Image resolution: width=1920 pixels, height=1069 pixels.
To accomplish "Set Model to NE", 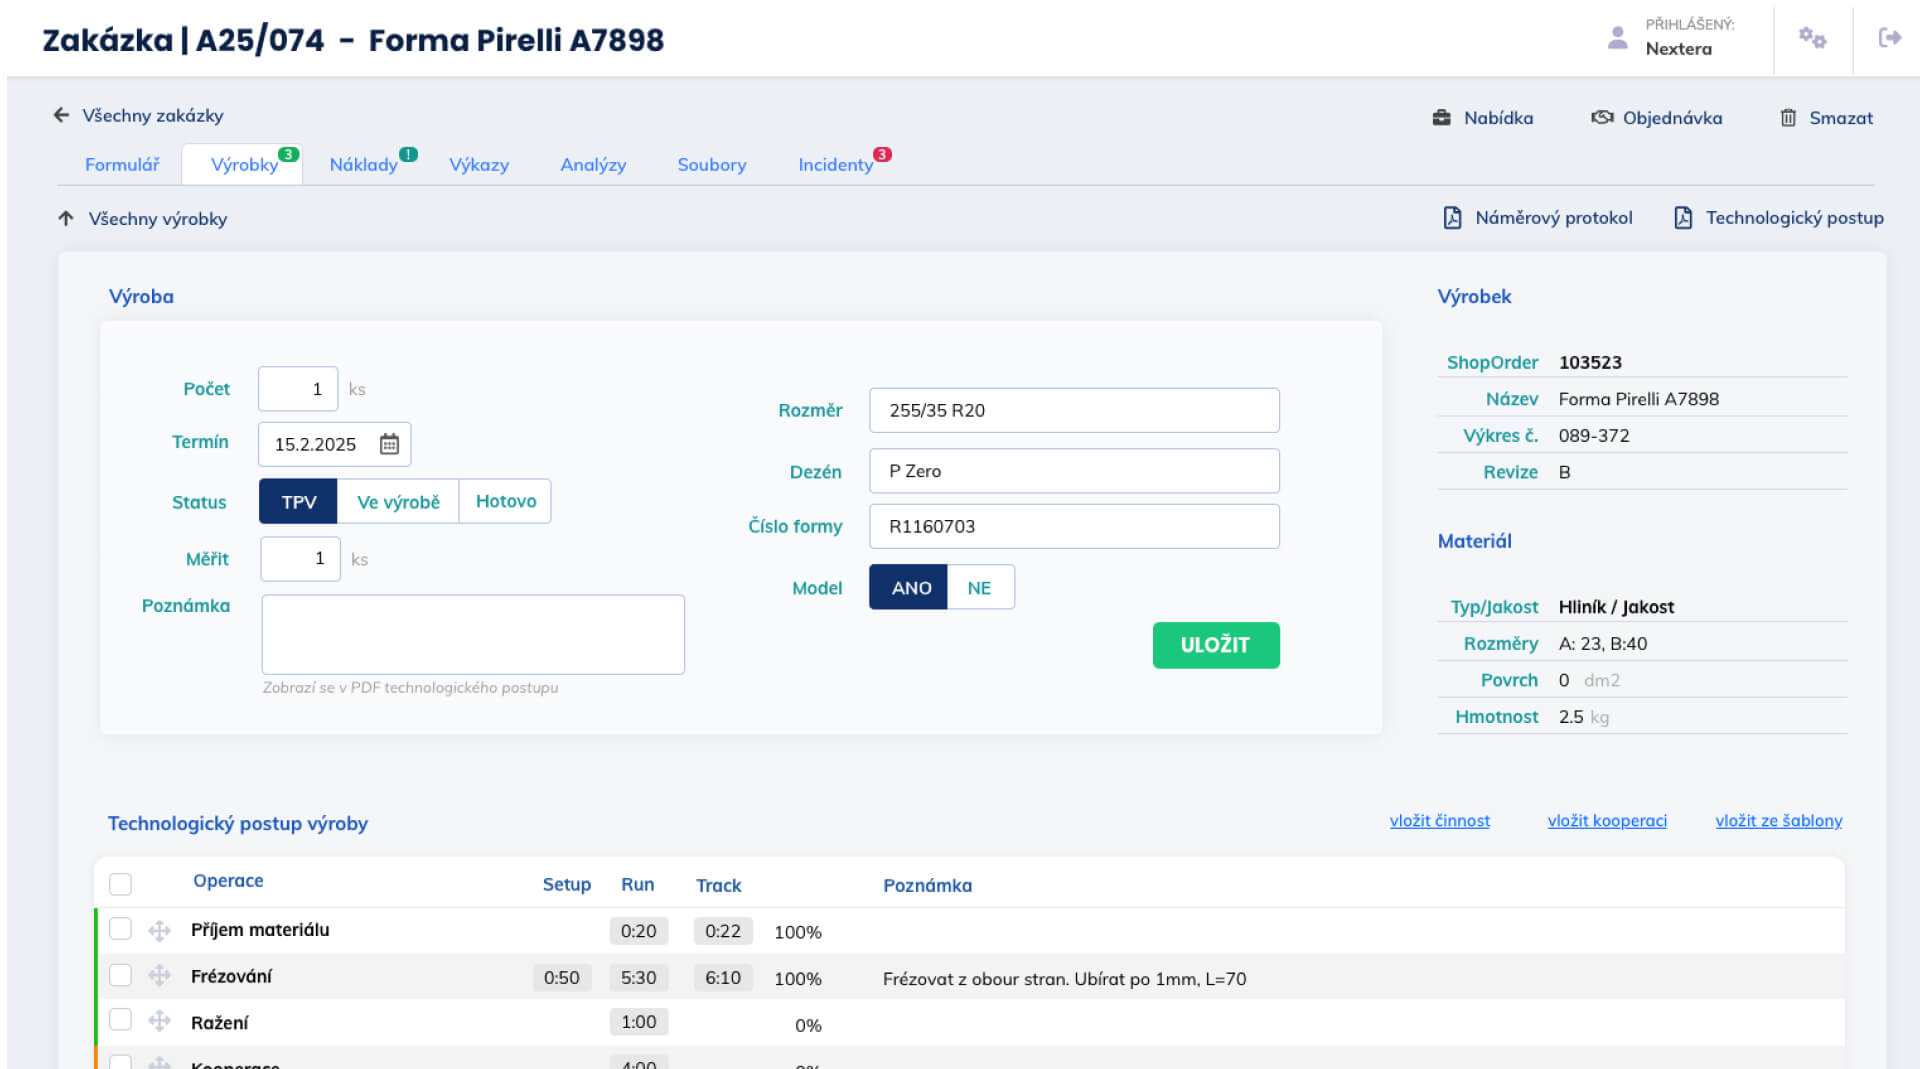I will (x=980, y=587).
